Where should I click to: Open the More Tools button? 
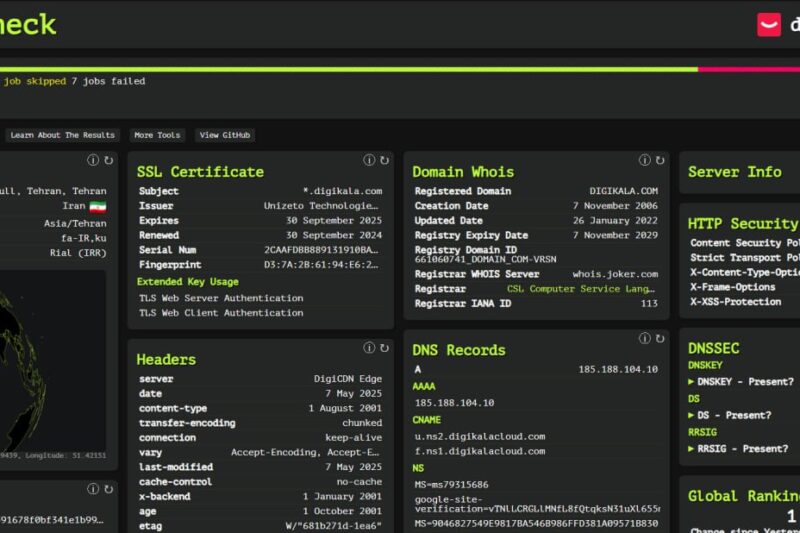157,135
